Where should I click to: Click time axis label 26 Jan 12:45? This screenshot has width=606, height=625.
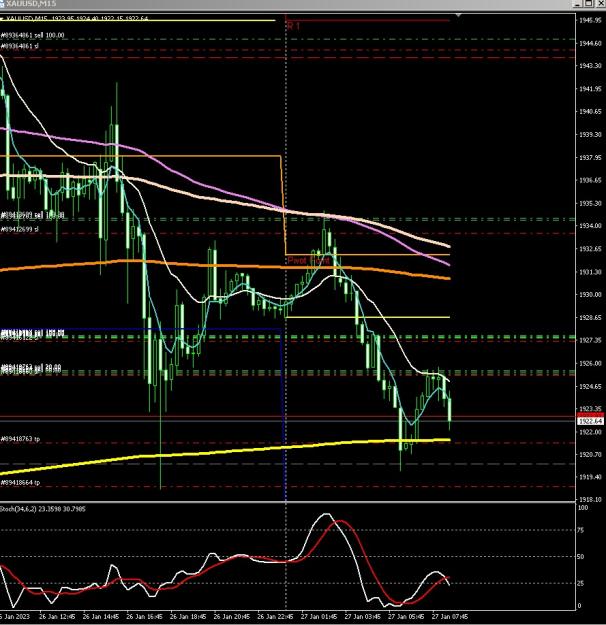(57, 617)
